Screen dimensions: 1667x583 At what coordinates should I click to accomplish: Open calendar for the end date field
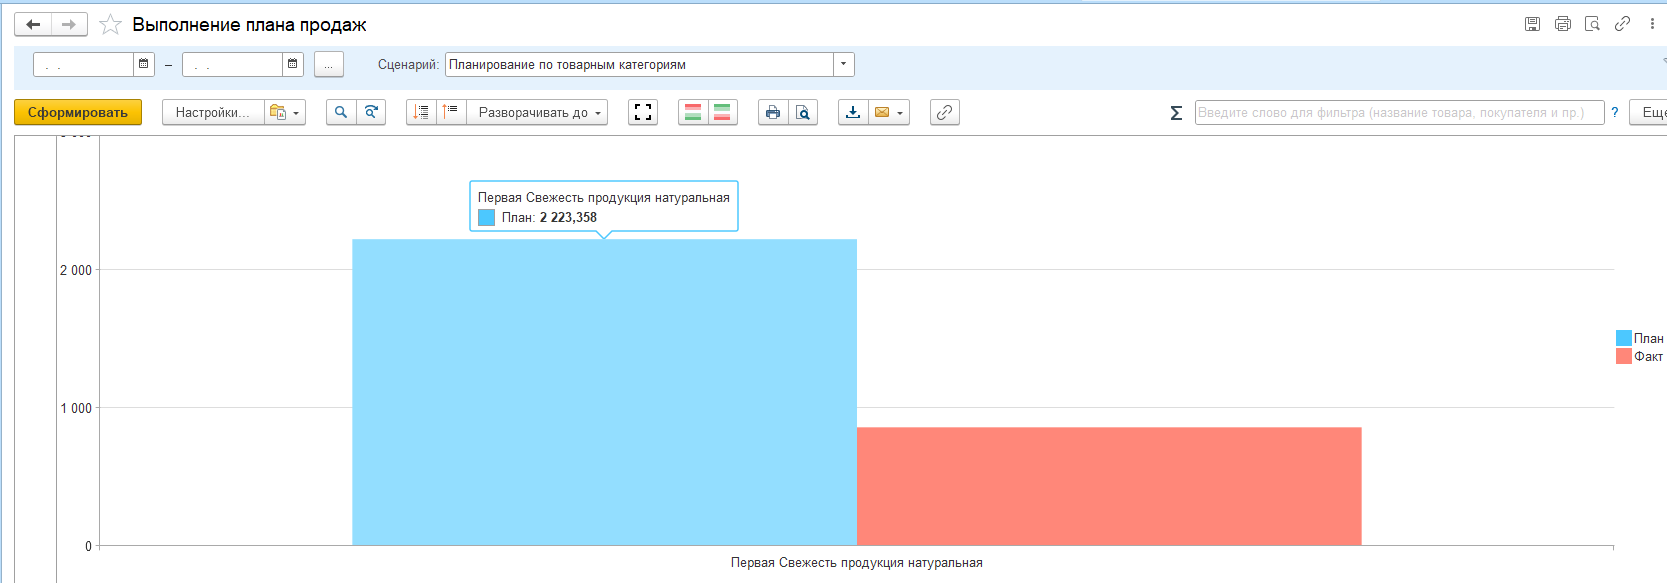pos(293,64)
